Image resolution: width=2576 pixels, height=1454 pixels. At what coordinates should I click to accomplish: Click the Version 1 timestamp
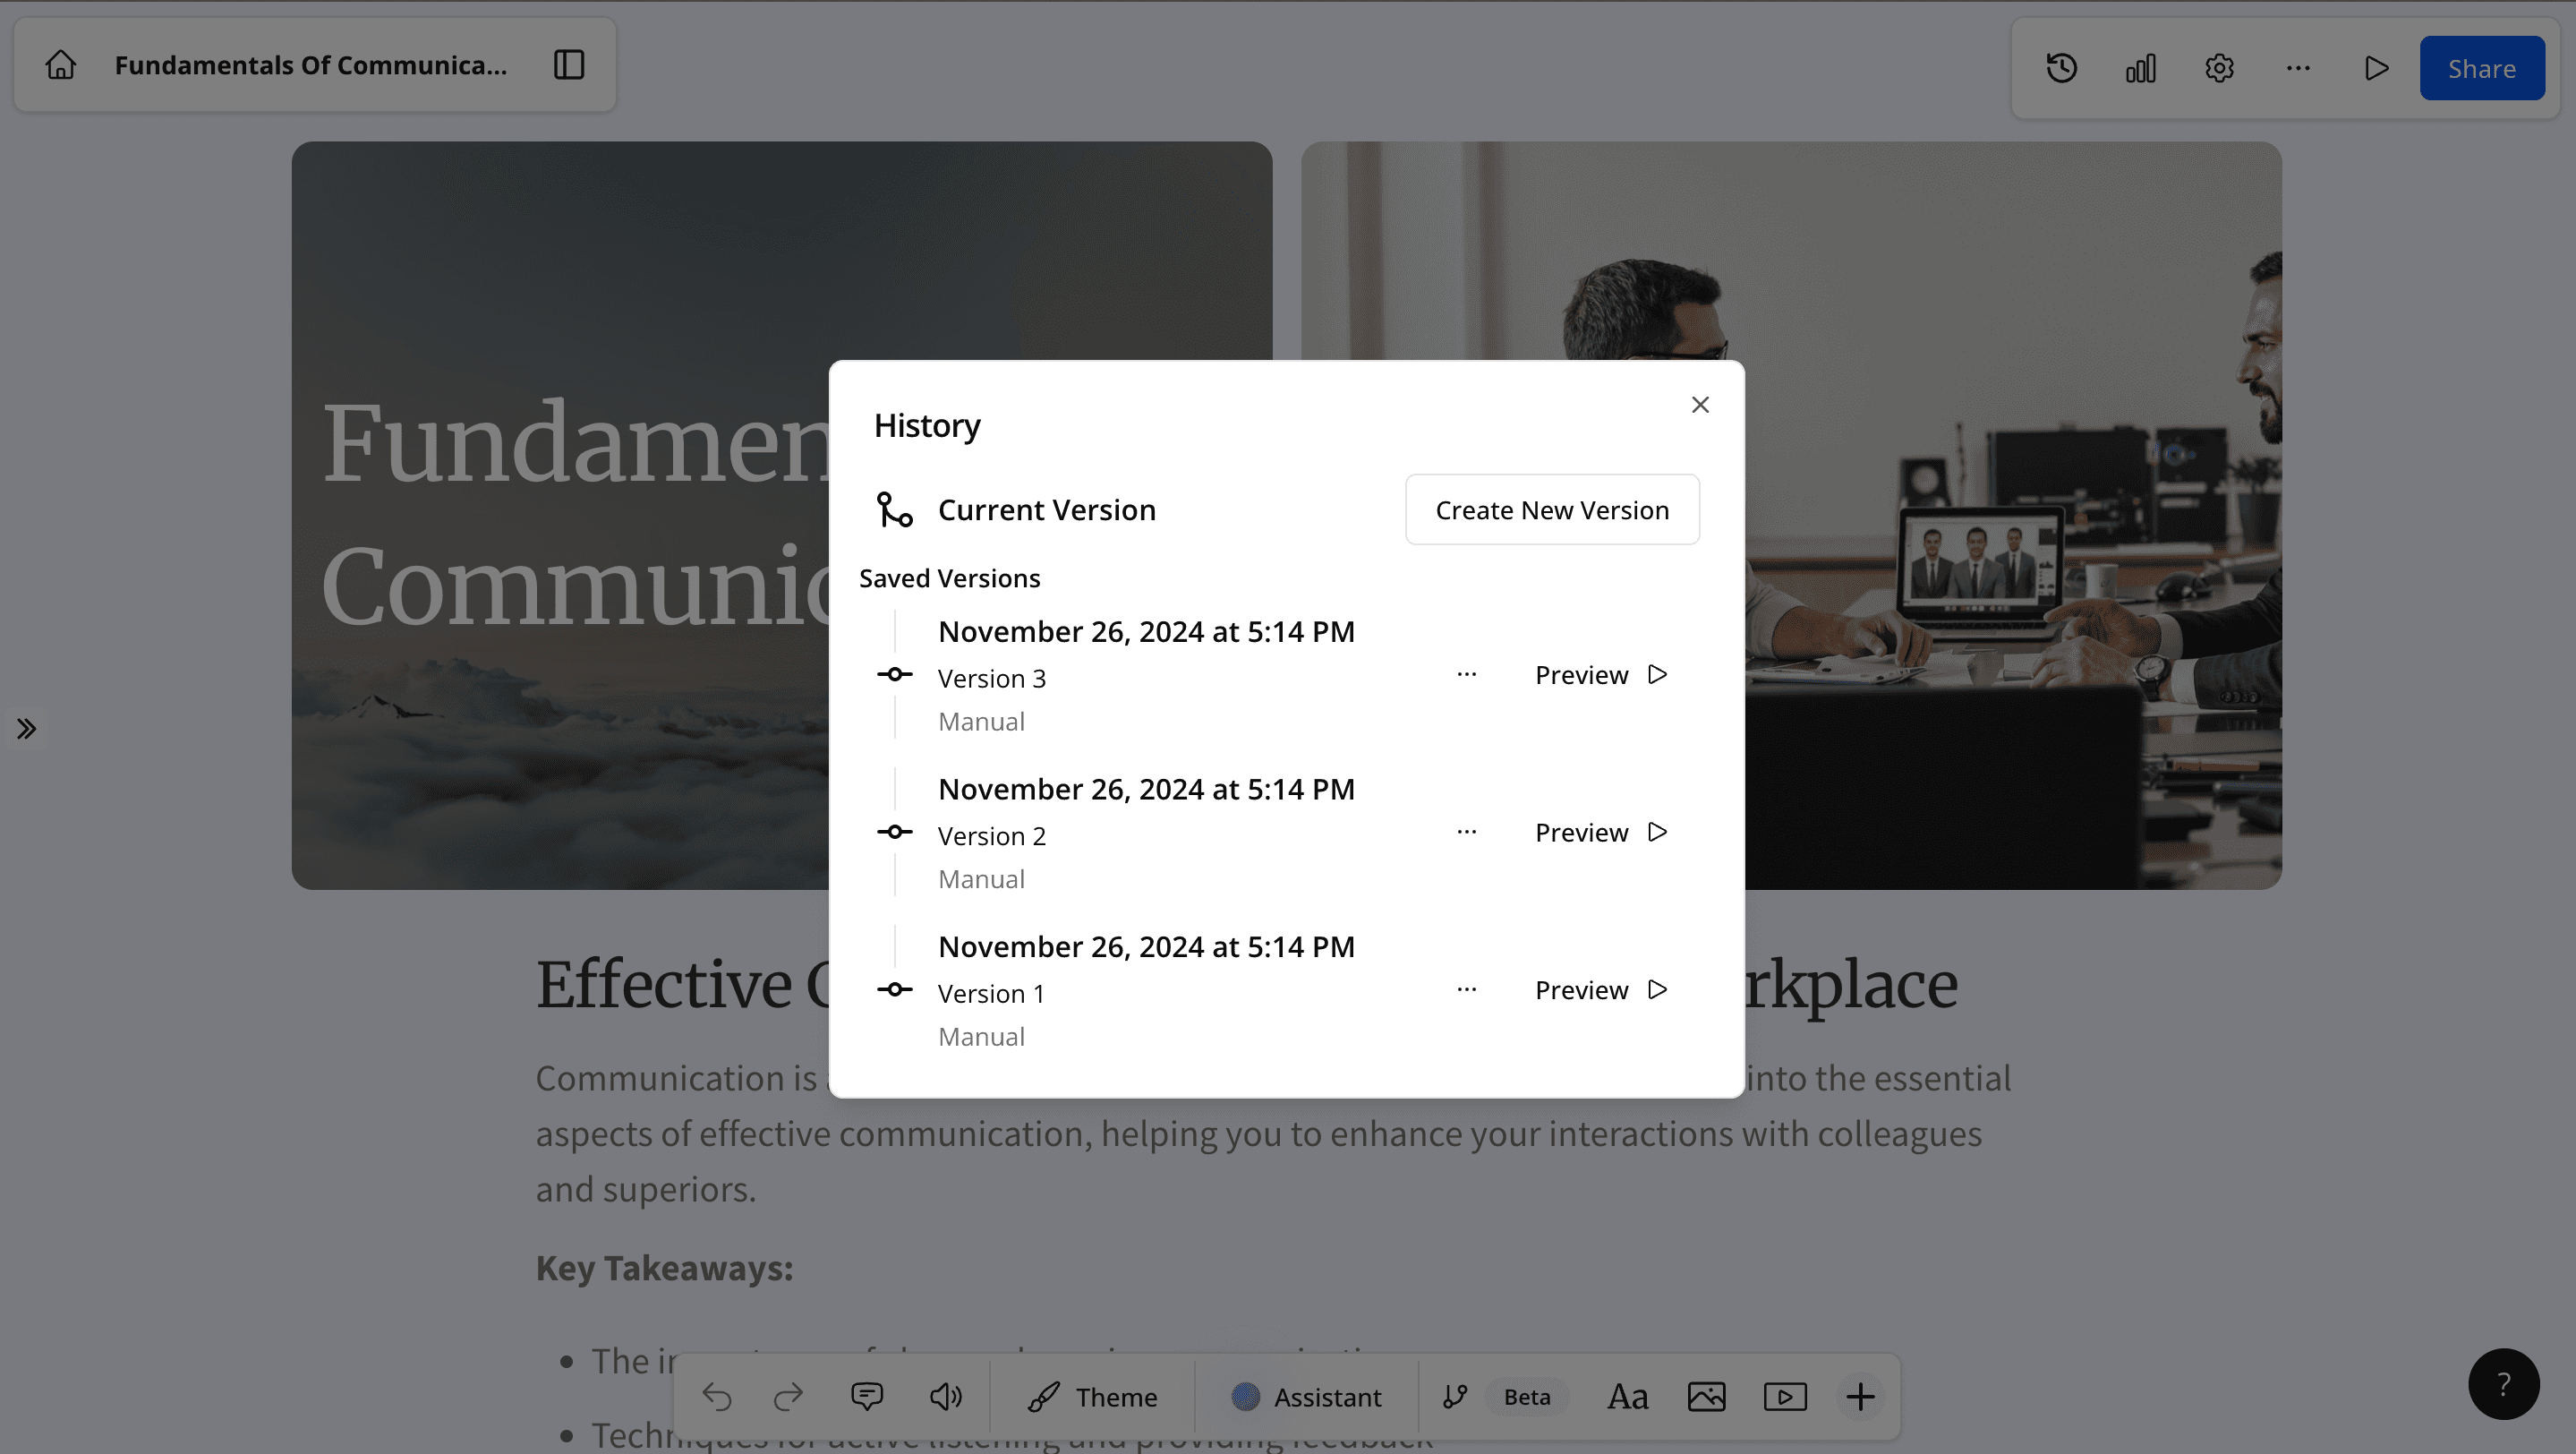(1146, 947)
